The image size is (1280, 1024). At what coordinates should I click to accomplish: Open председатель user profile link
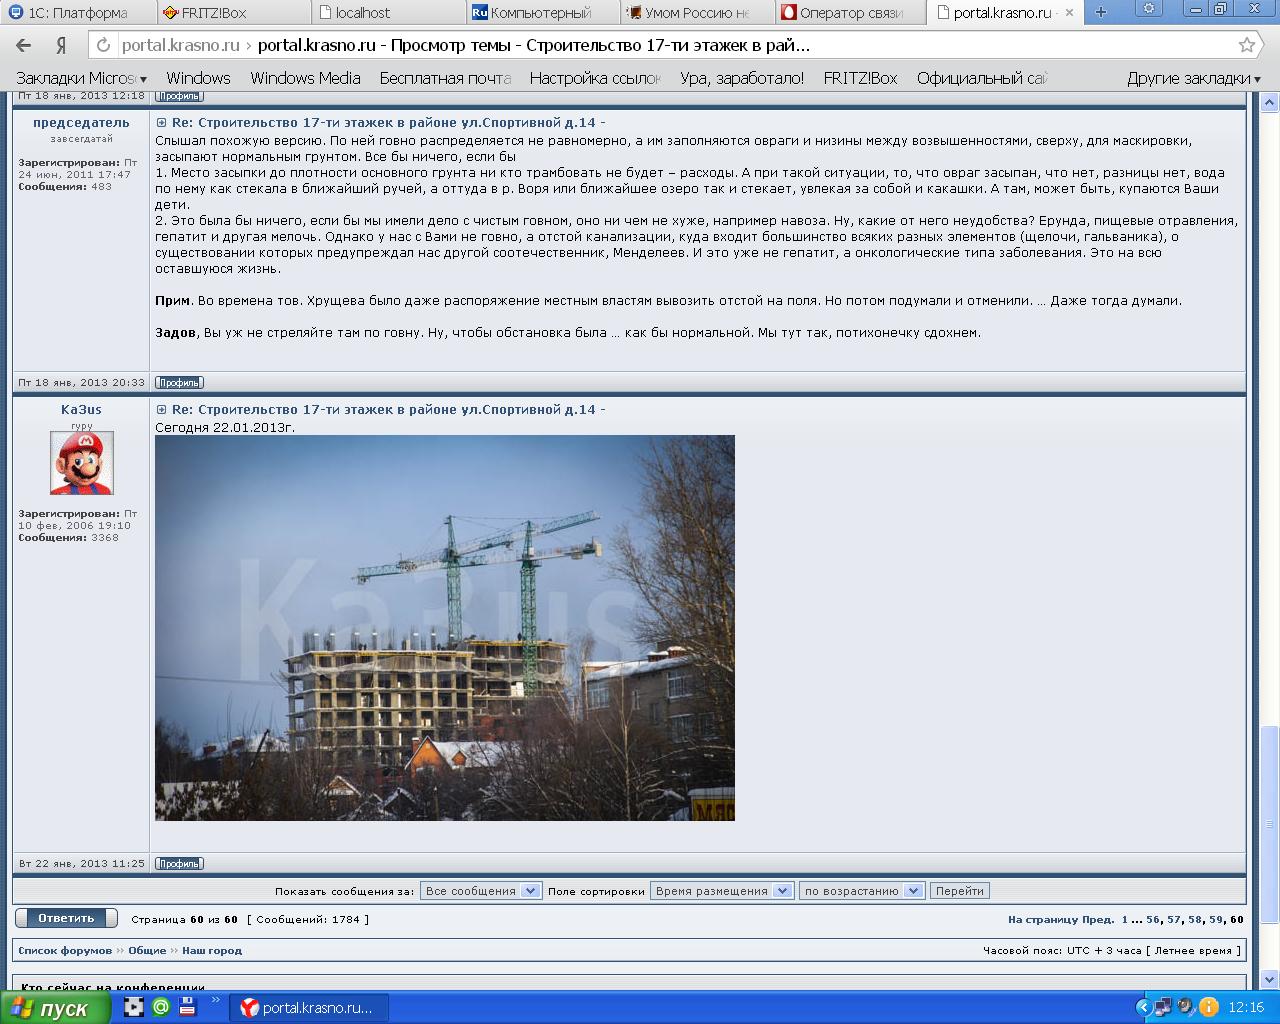(81, 123)
